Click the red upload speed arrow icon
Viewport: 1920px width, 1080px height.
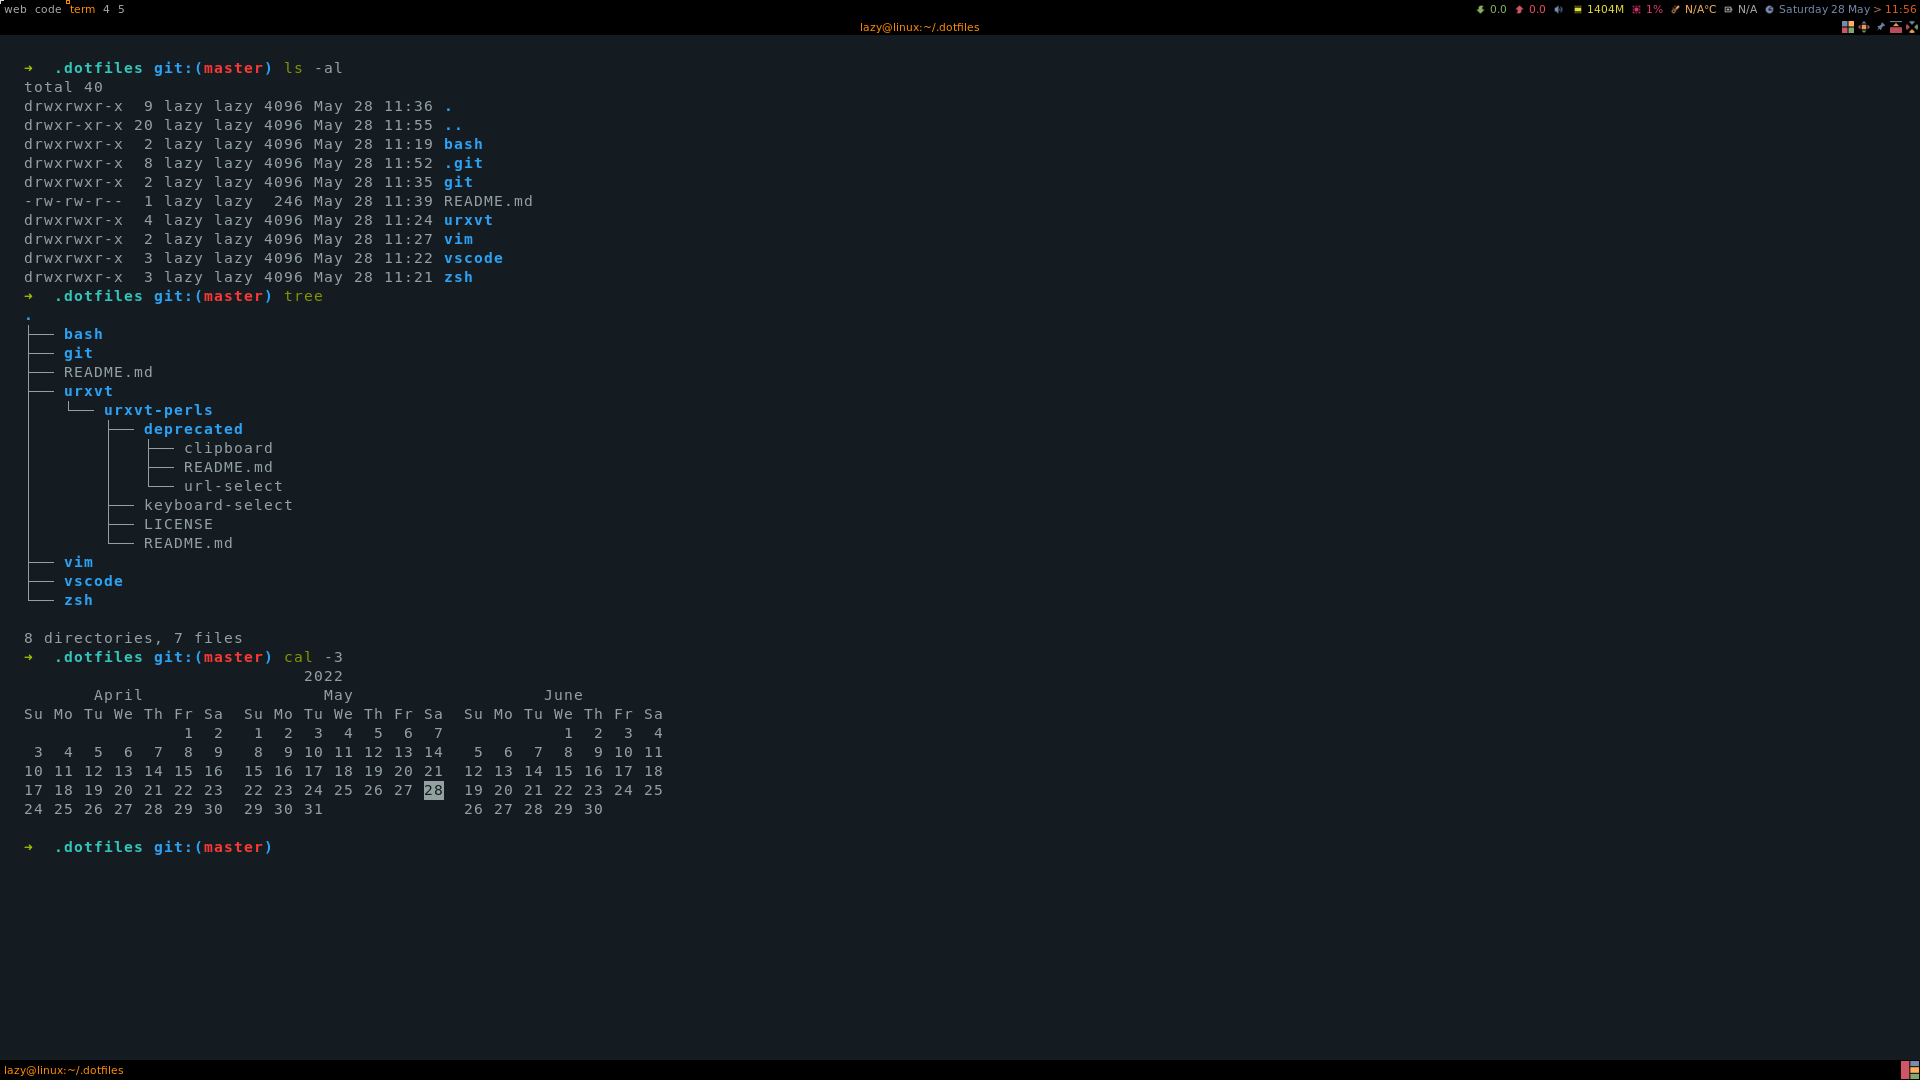[1519, 10]
